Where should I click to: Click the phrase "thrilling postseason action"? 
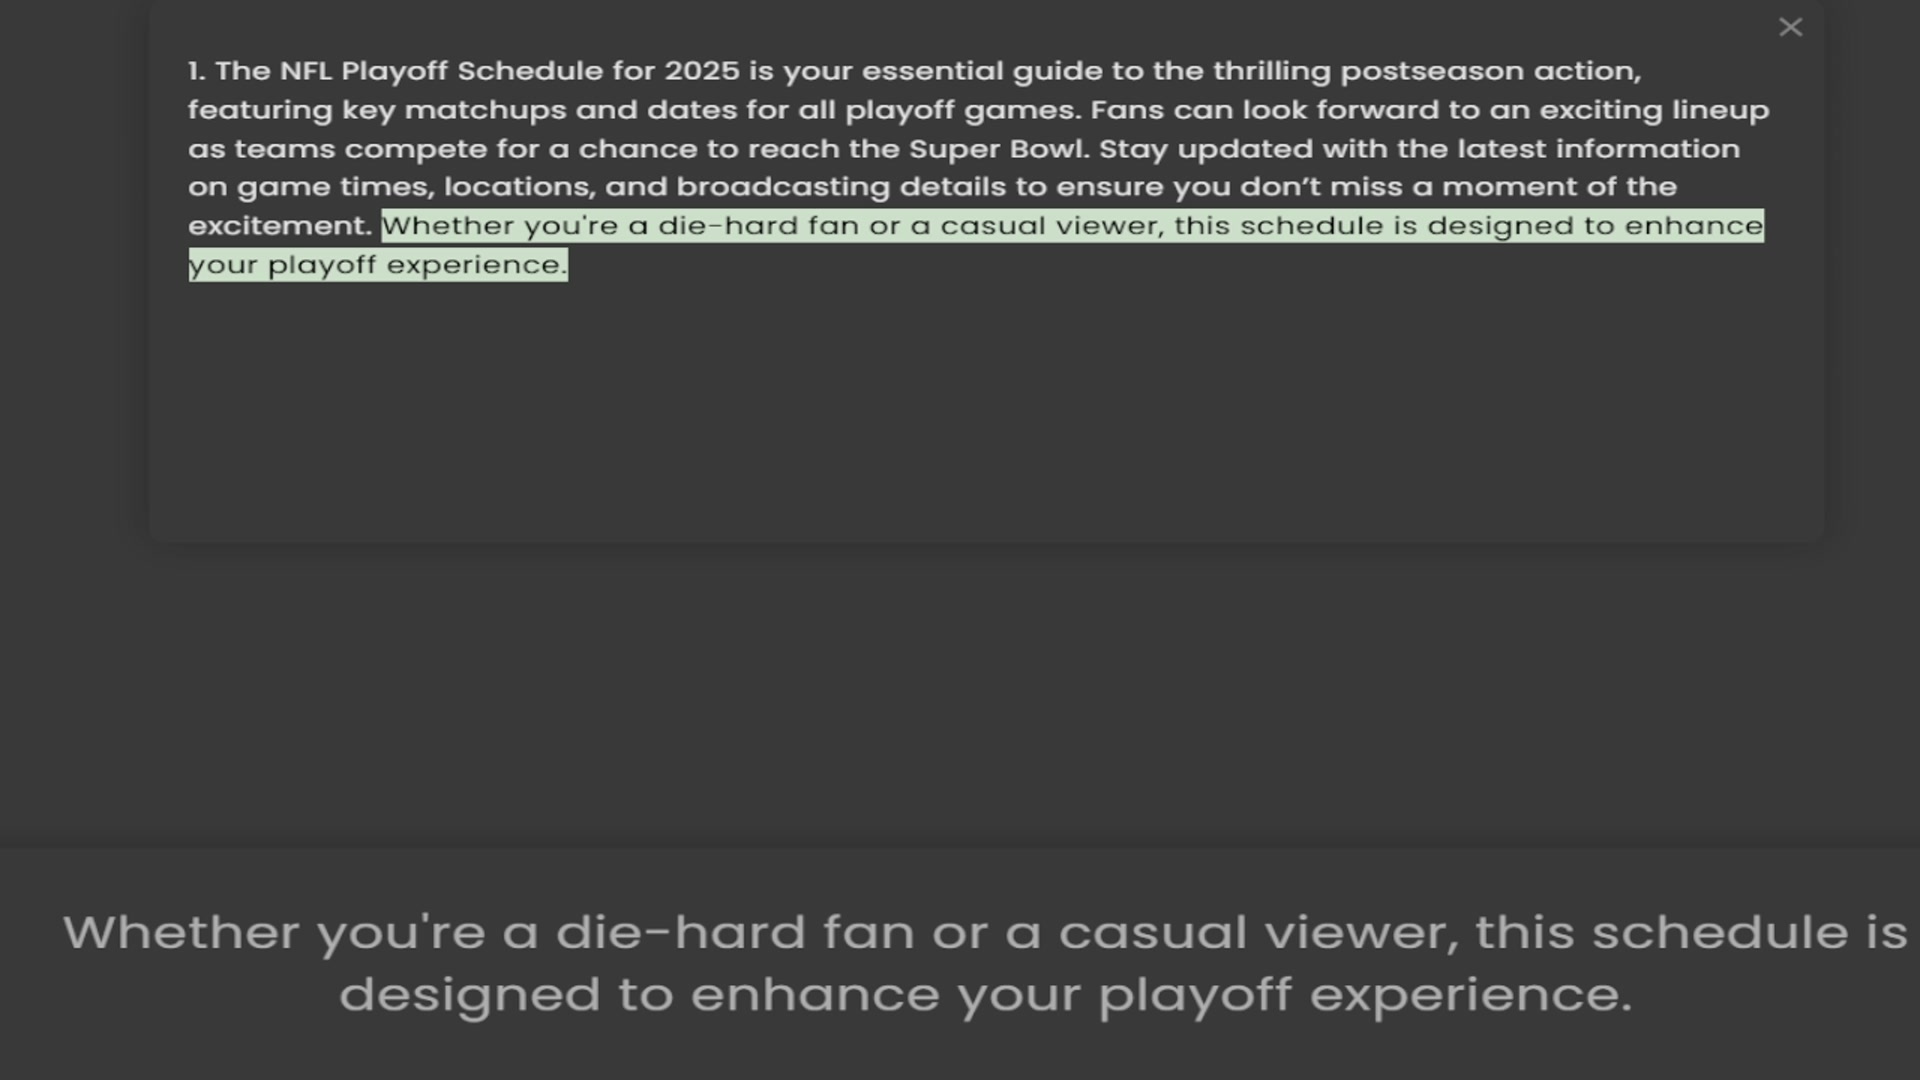click(x=1425, y=71)
